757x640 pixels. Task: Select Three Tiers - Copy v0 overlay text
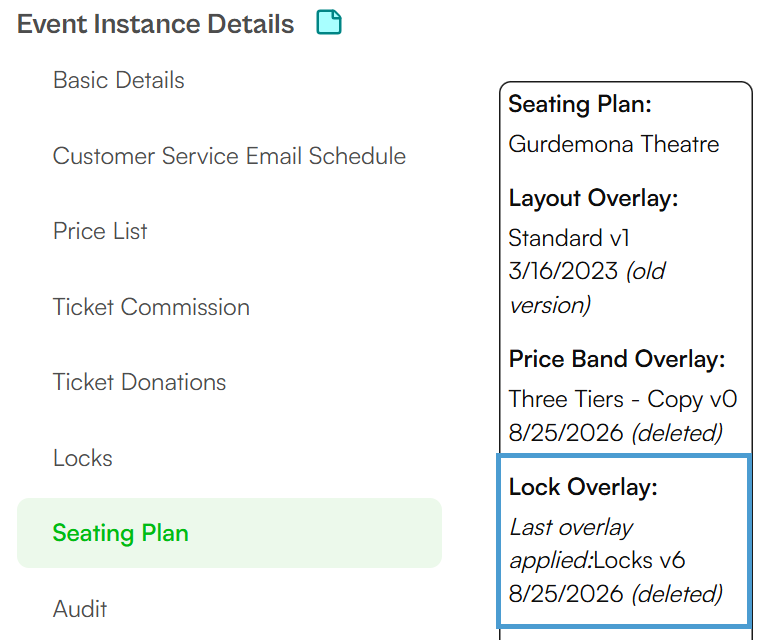[x=623, y=400]
